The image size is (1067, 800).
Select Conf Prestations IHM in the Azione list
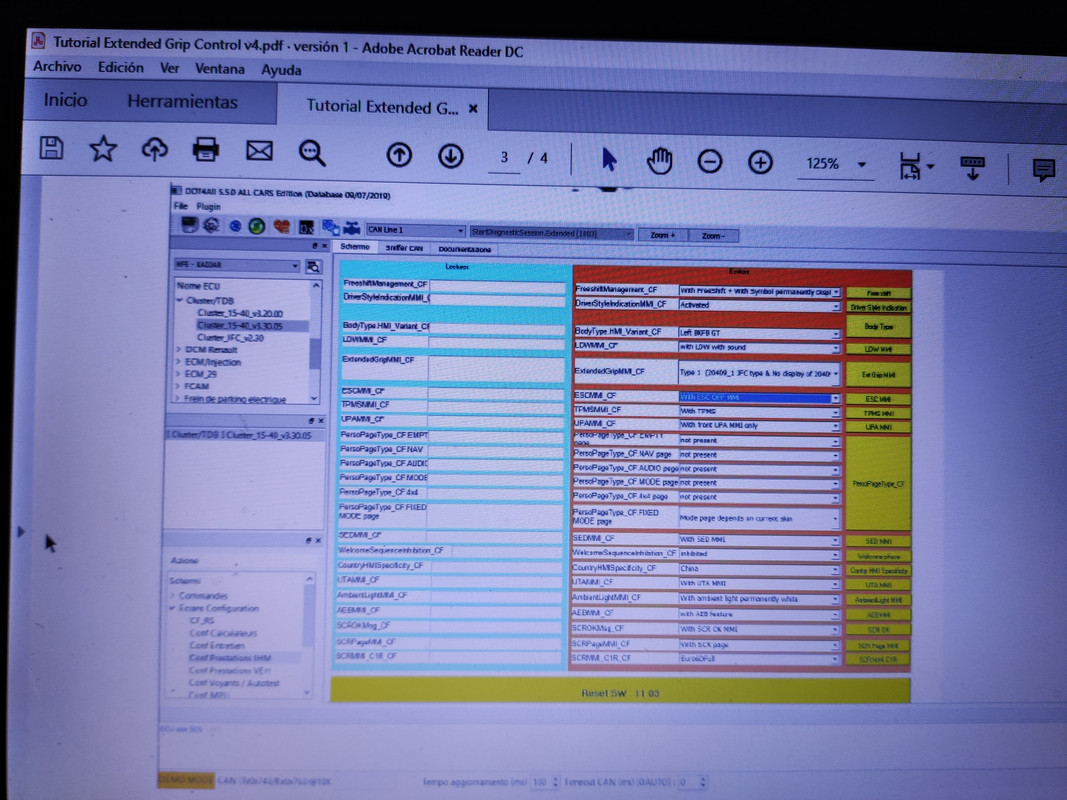(230, 658)
